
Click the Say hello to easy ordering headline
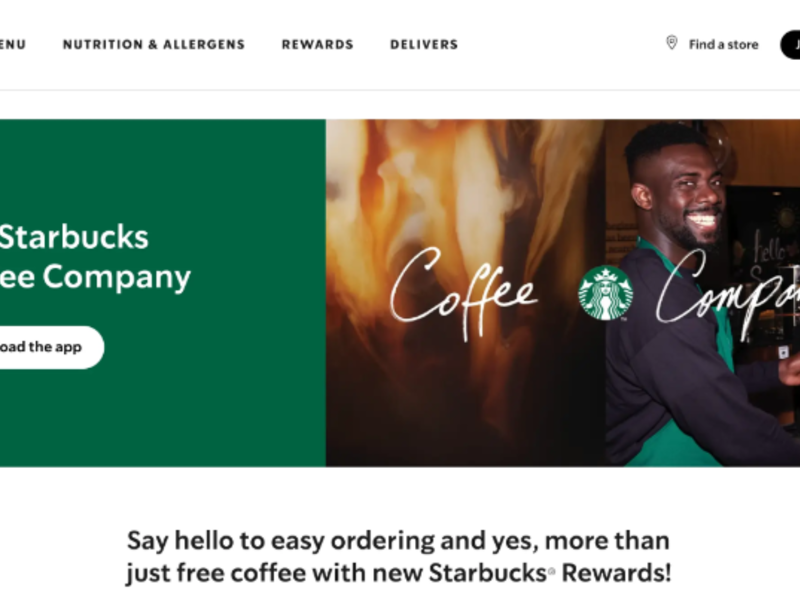point(398,557)
